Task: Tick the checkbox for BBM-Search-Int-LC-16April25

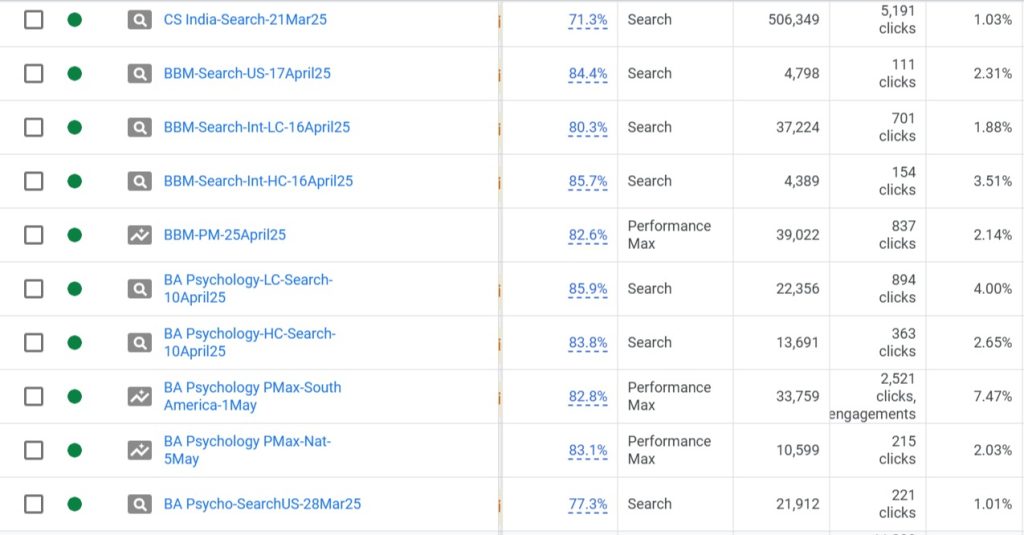Action: click(x=33, y=127)
